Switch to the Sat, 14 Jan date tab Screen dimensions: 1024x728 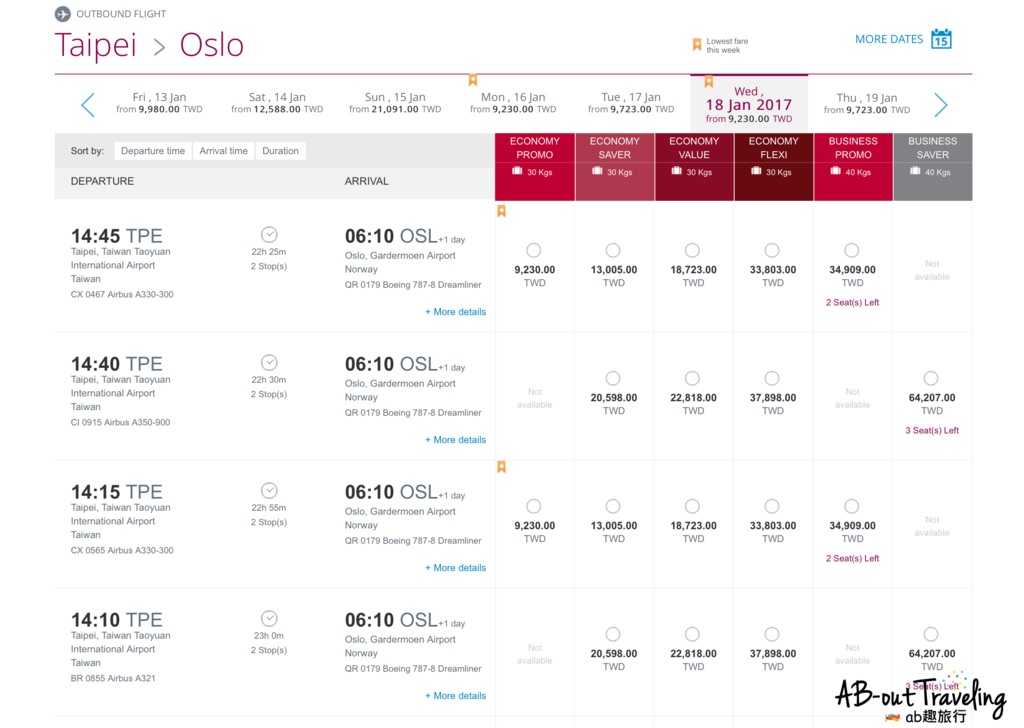[x=277, y=103]
